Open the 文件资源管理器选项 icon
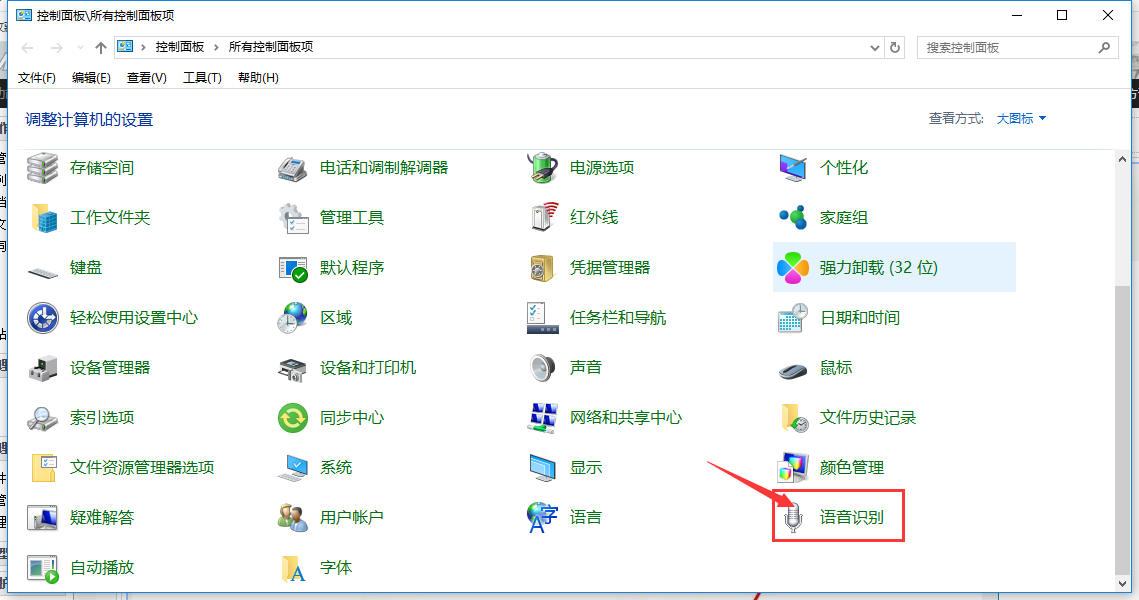This screenshot has width=1139, height=600. click(x=43, y=469)
